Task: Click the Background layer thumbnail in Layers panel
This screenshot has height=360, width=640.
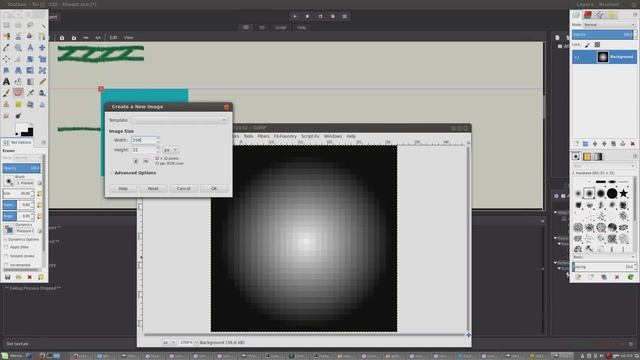Action: point(602,57)
